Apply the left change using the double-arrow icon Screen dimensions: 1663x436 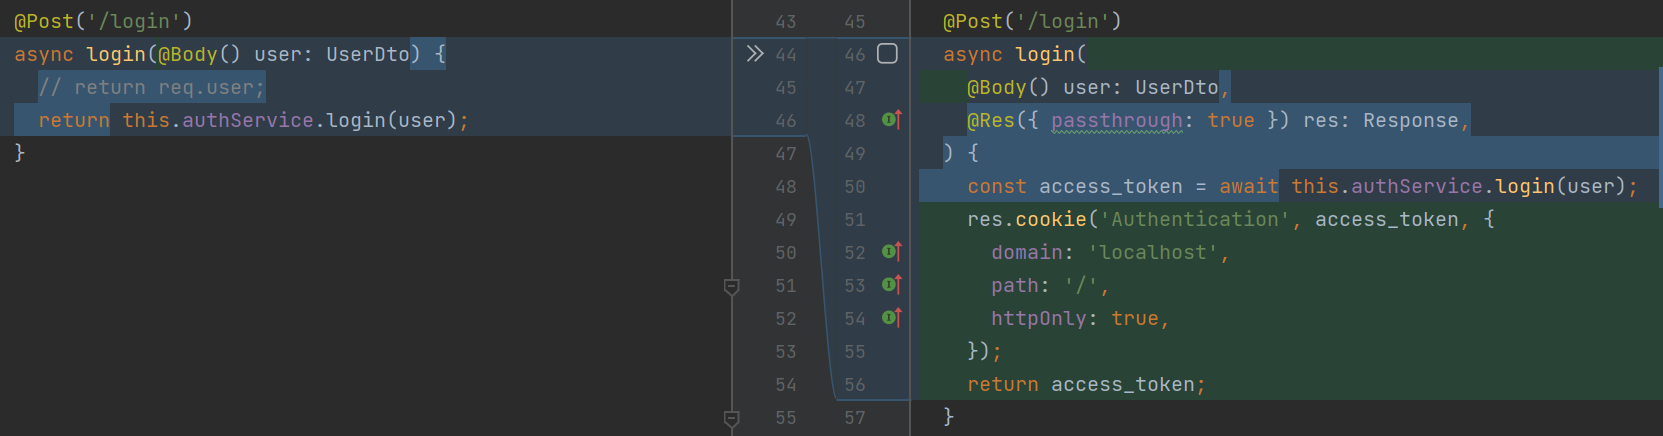point(755,54)
